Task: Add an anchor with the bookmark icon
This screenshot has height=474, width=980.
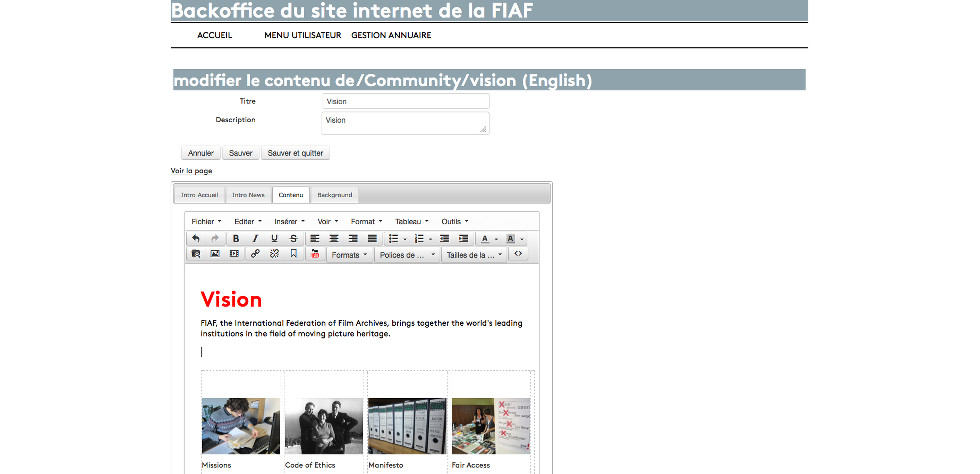Action: click(x=293, y=254)
